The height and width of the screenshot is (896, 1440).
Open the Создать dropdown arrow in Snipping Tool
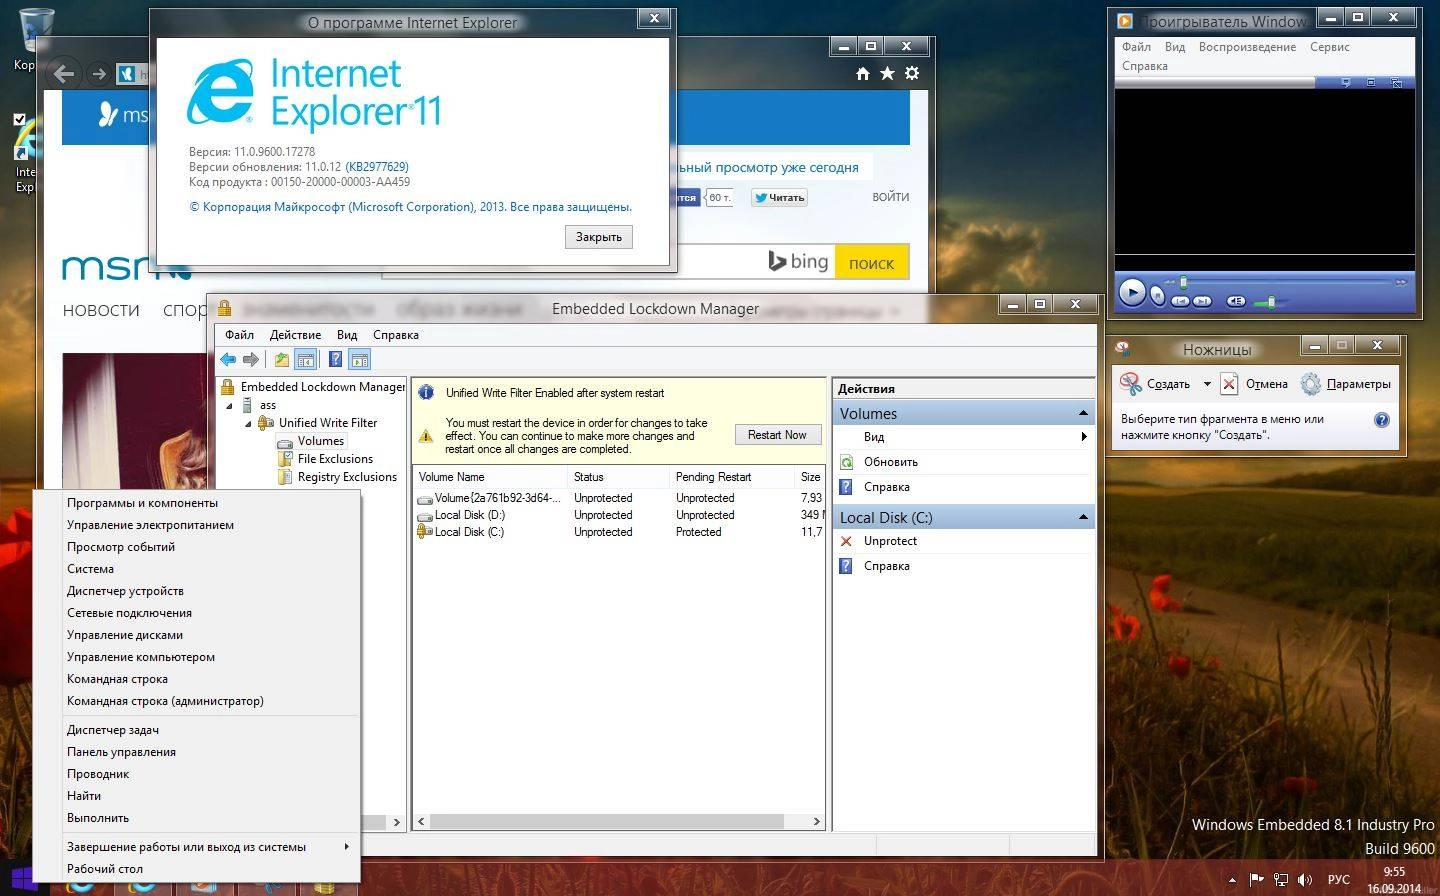coord(1207,384)
